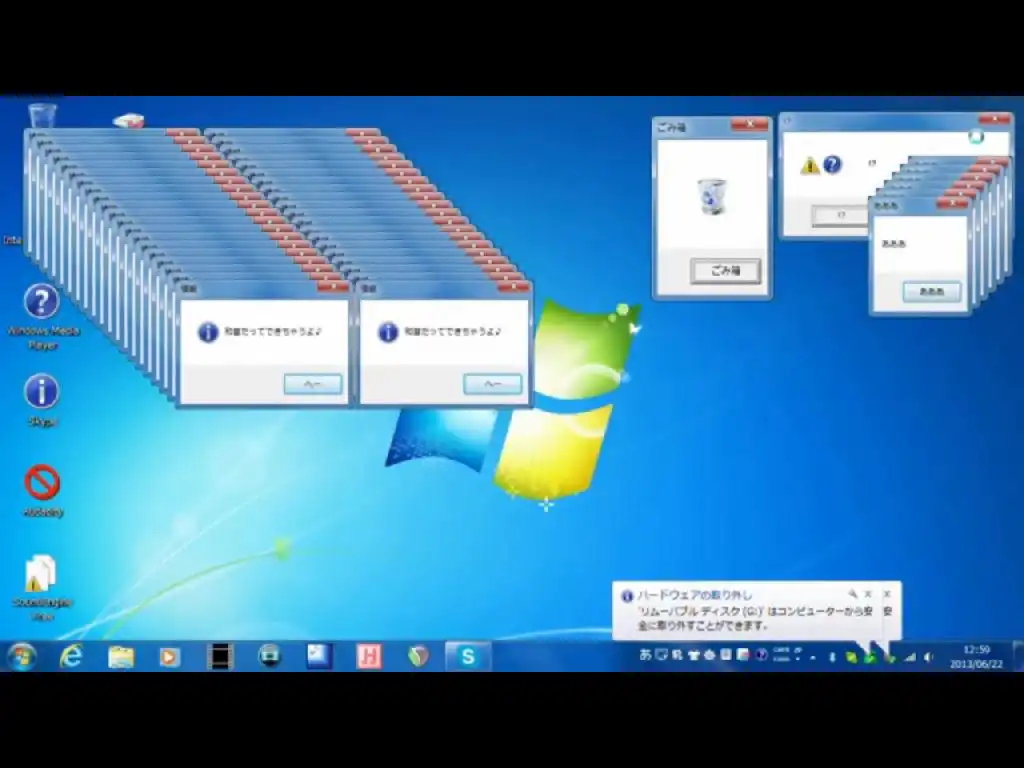
Task: Click the ごみ箱 button in the ごみ箱 dialog
Action: coord(726,270)
